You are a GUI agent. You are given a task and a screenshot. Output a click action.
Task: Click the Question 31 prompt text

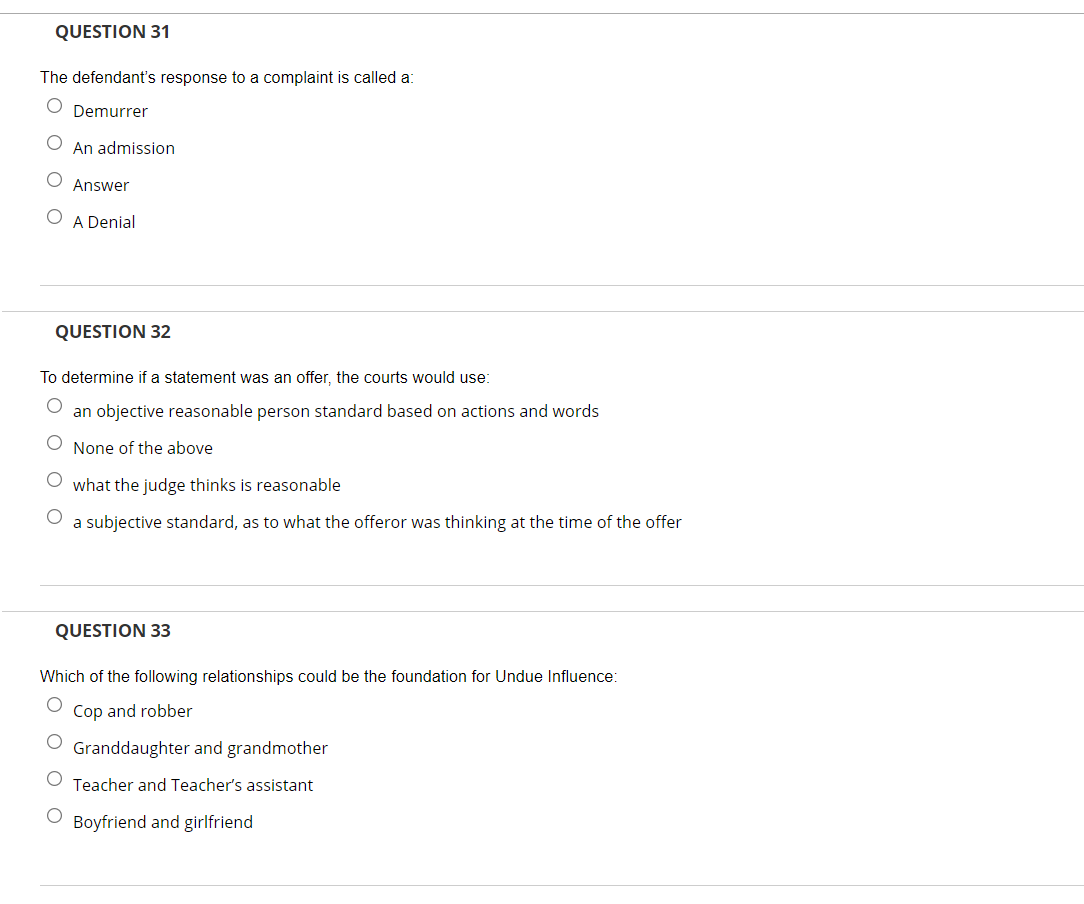point(226,77)
